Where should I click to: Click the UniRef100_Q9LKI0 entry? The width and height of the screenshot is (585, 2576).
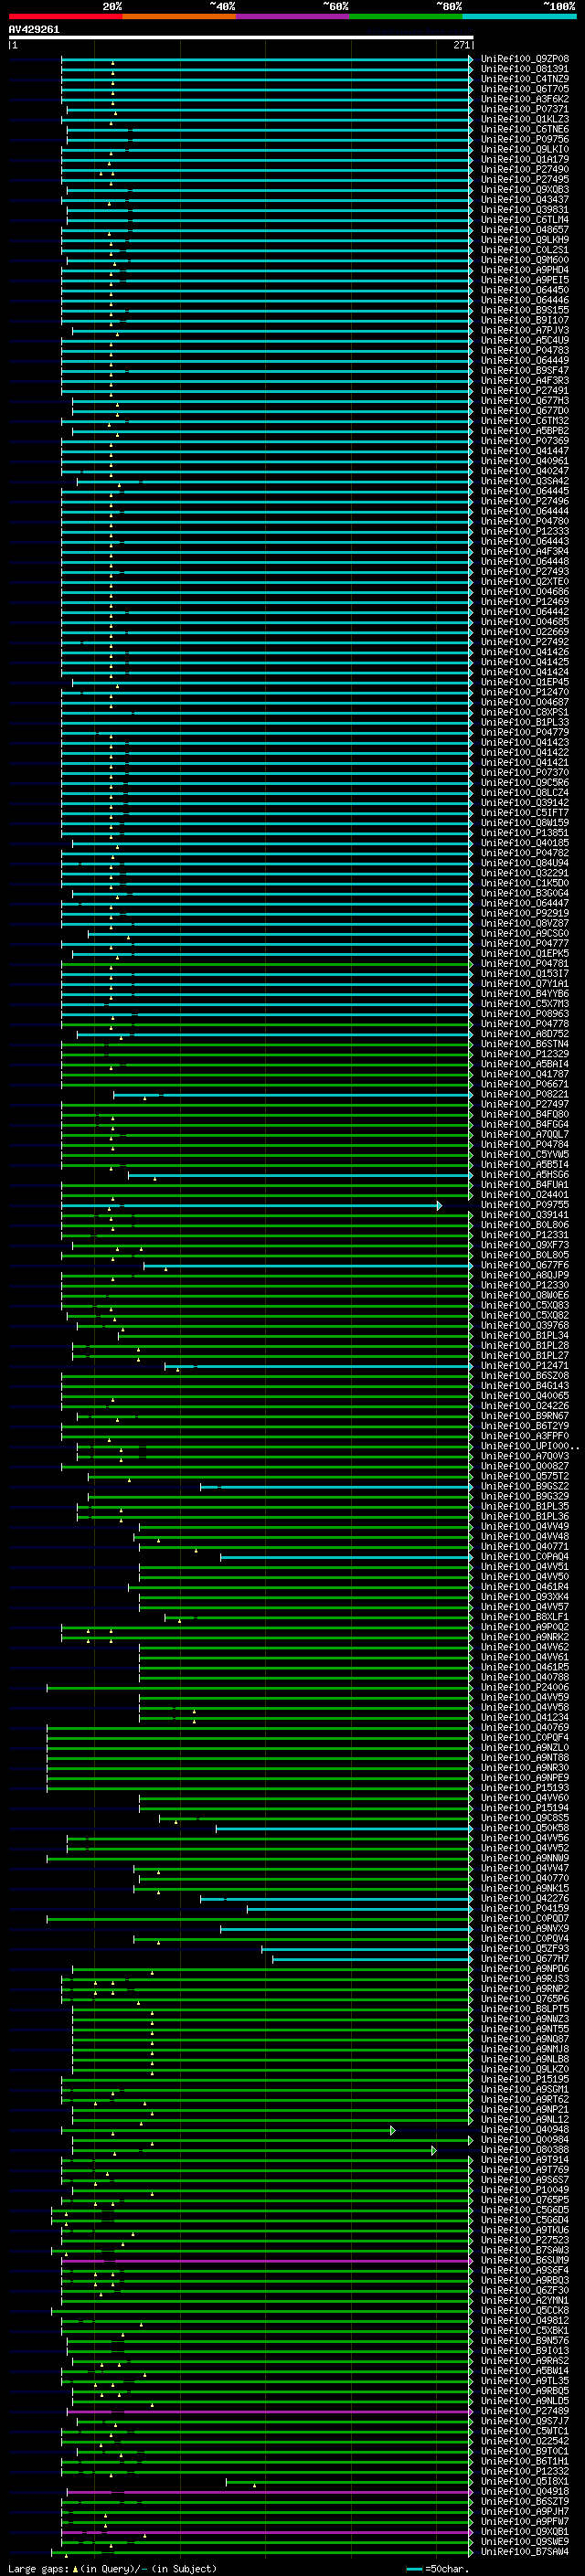pyautogui.click(x=525, y=149)
